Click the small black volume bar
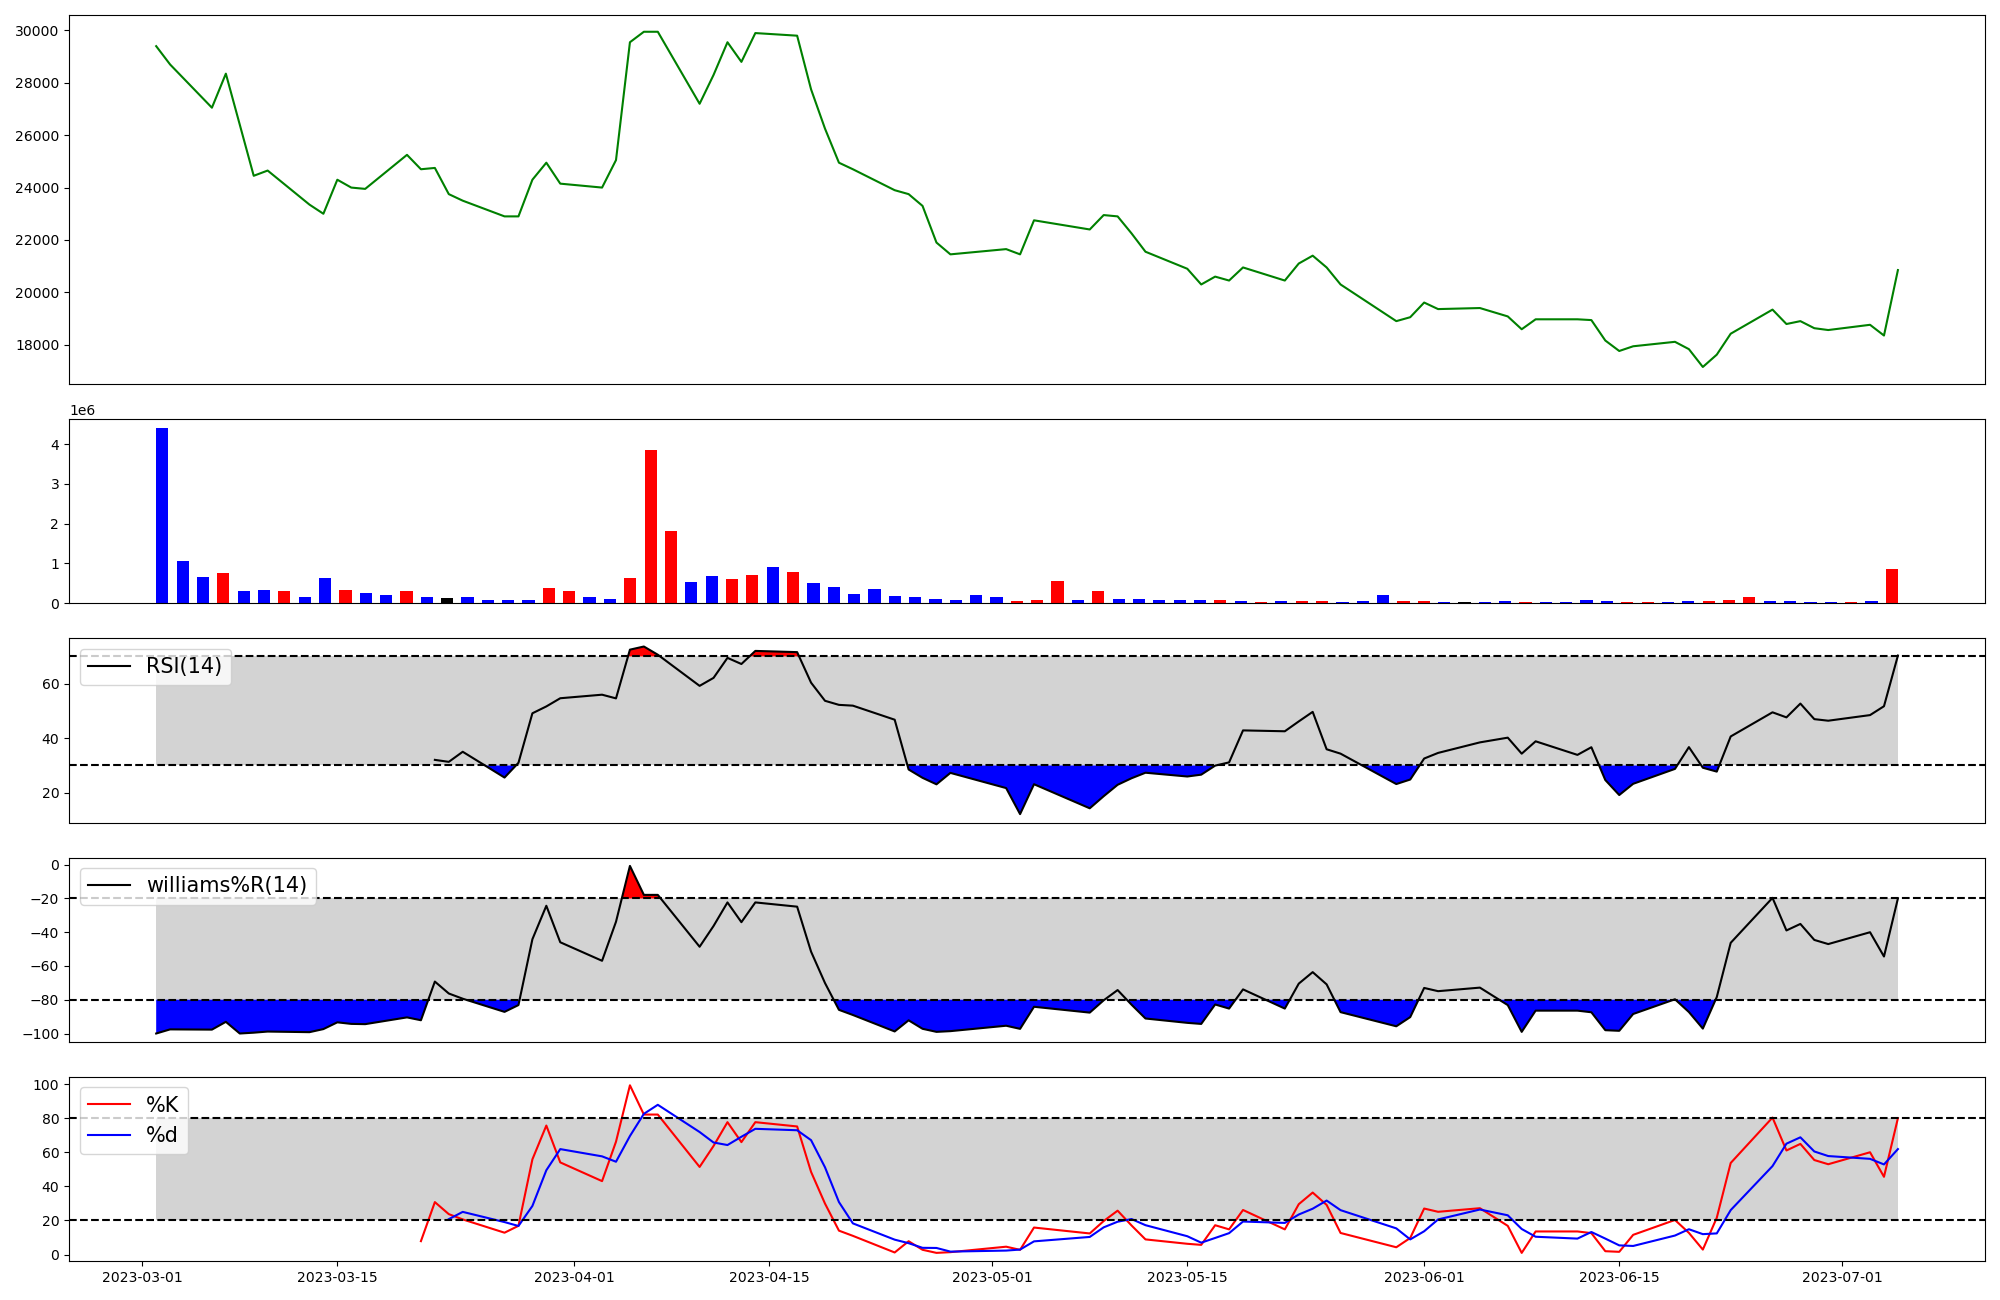Screen dimensions: 2000x1300 click(x=447, y=600)
